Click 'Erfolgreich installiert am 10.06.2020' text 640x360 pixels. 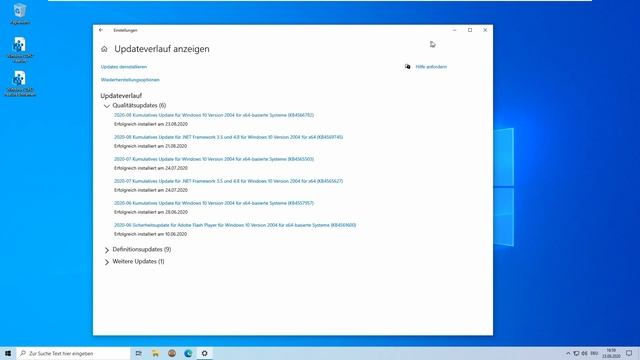point(151,234)
